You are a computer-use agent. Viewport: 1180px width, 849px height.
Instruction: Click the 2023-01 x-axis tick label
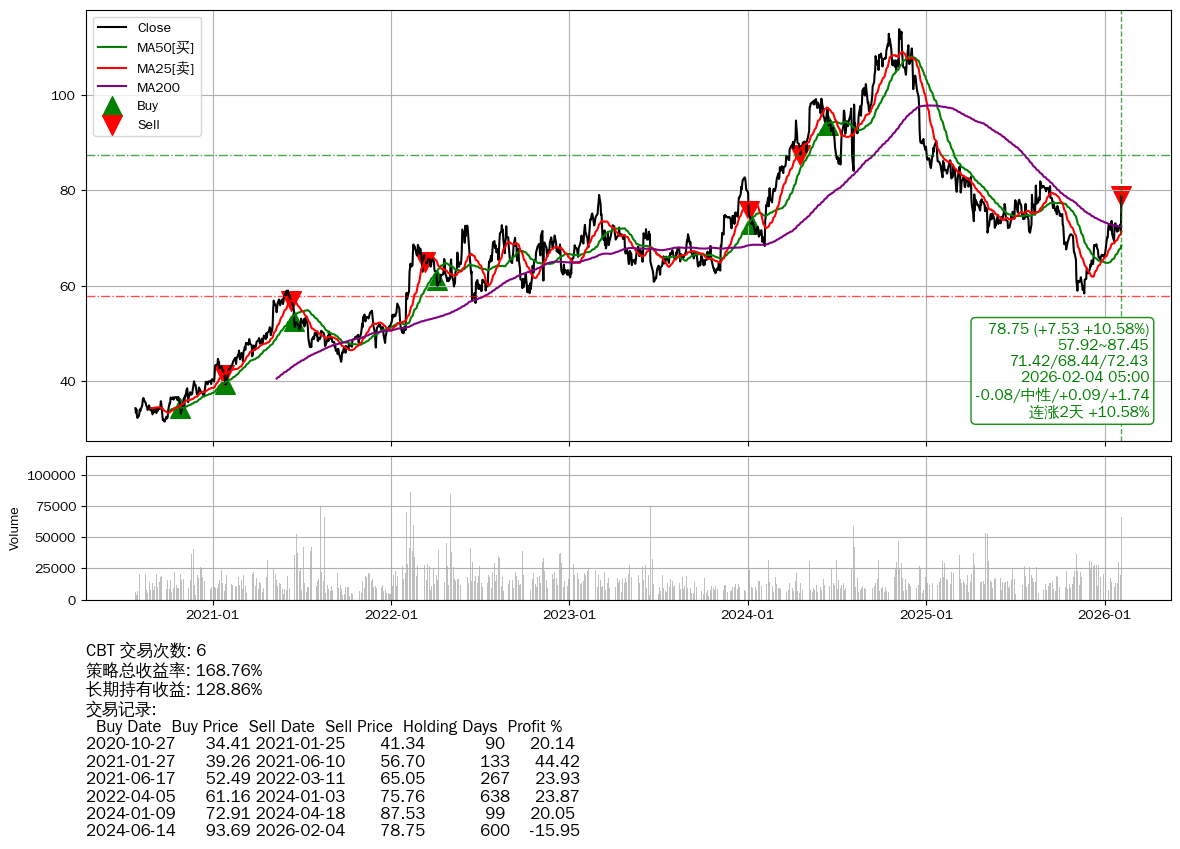point(569,615)
